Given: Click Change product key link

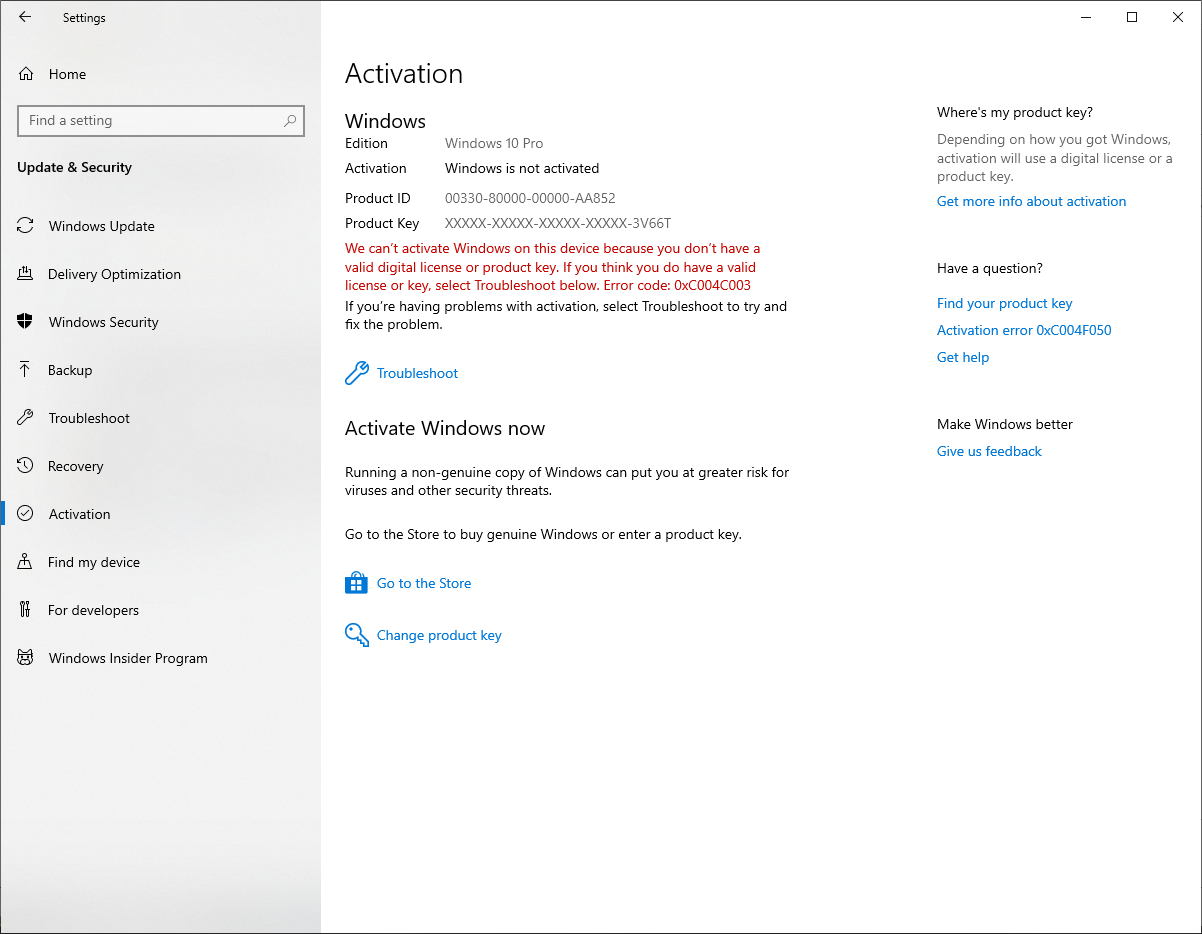Looking at the screenshot, I should 439,635.
